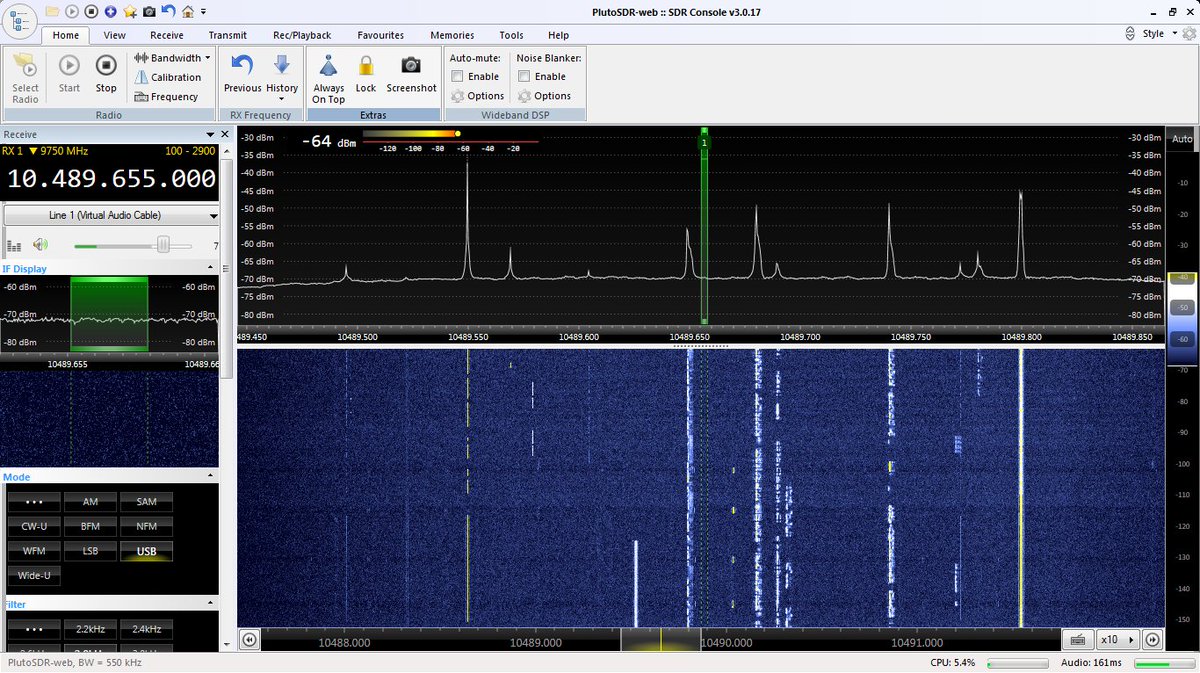Open the 9750 MHz converter dropdown

pos(58,151)
